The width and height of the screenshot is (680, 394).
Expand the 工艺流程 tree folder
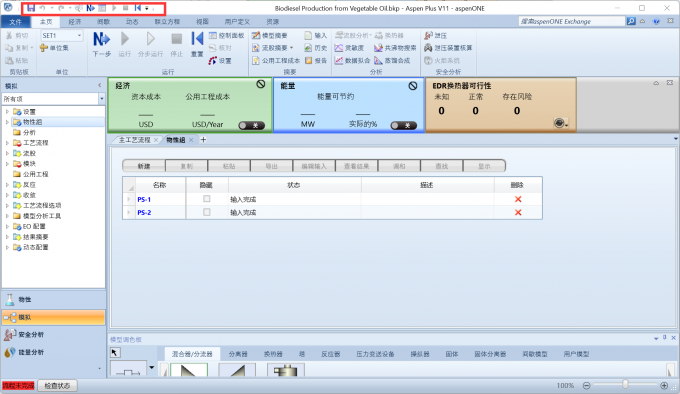[x=7, y=143]
